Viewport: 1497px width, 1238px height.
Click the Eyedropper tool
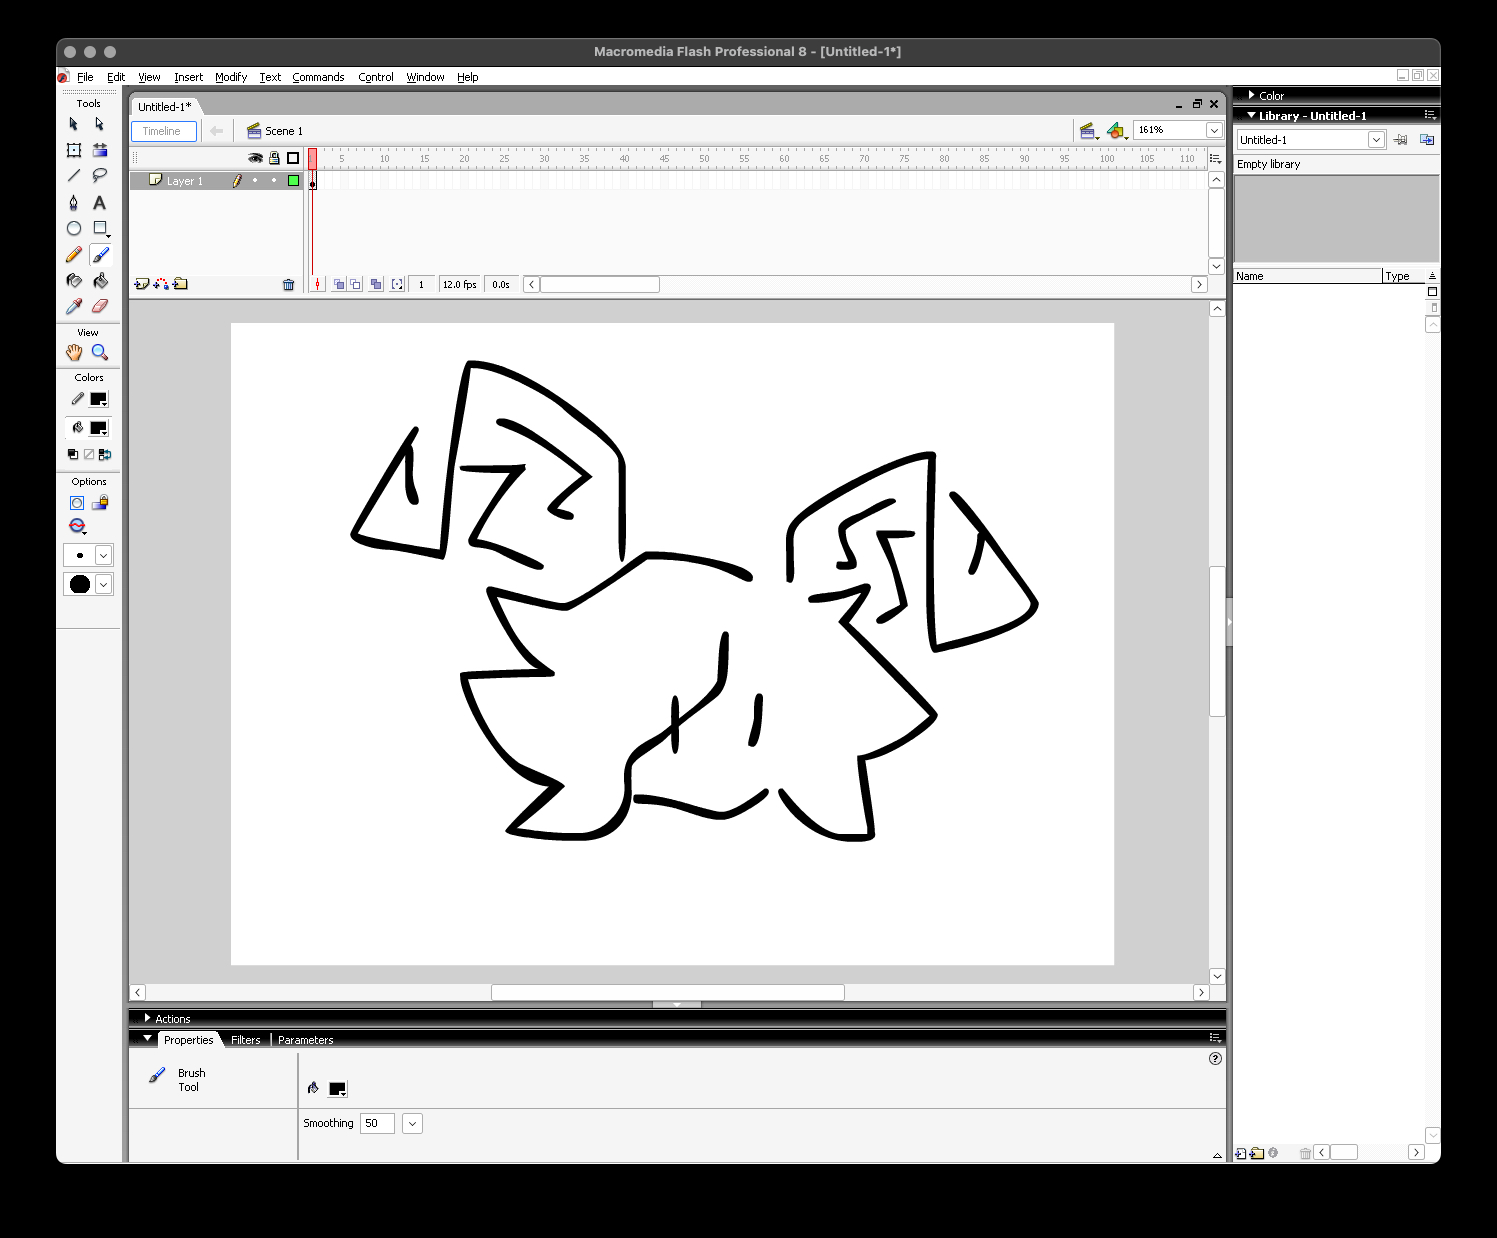pos(74,307)
